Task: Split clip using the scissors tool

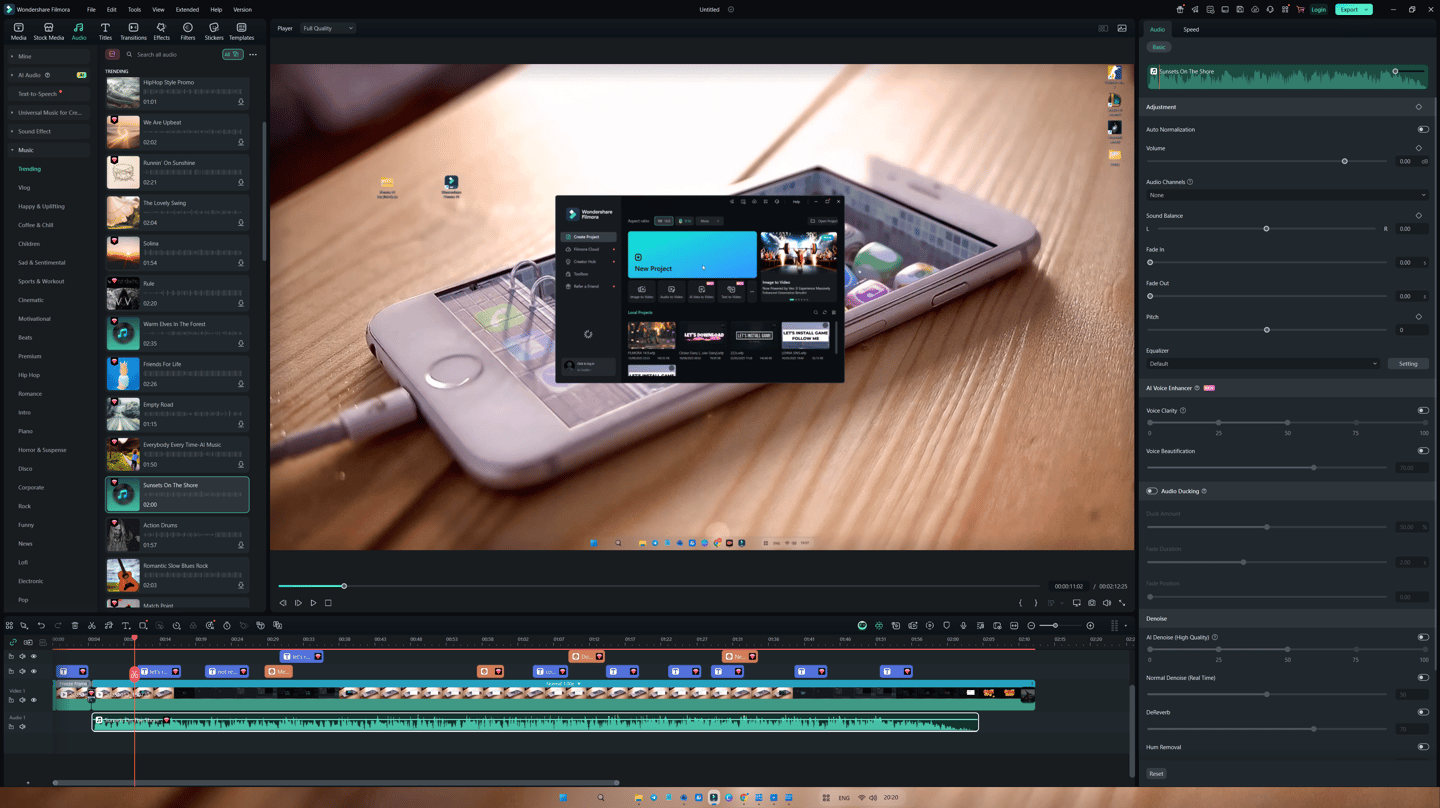Action: pyautogui.click(x=92, y=626)
